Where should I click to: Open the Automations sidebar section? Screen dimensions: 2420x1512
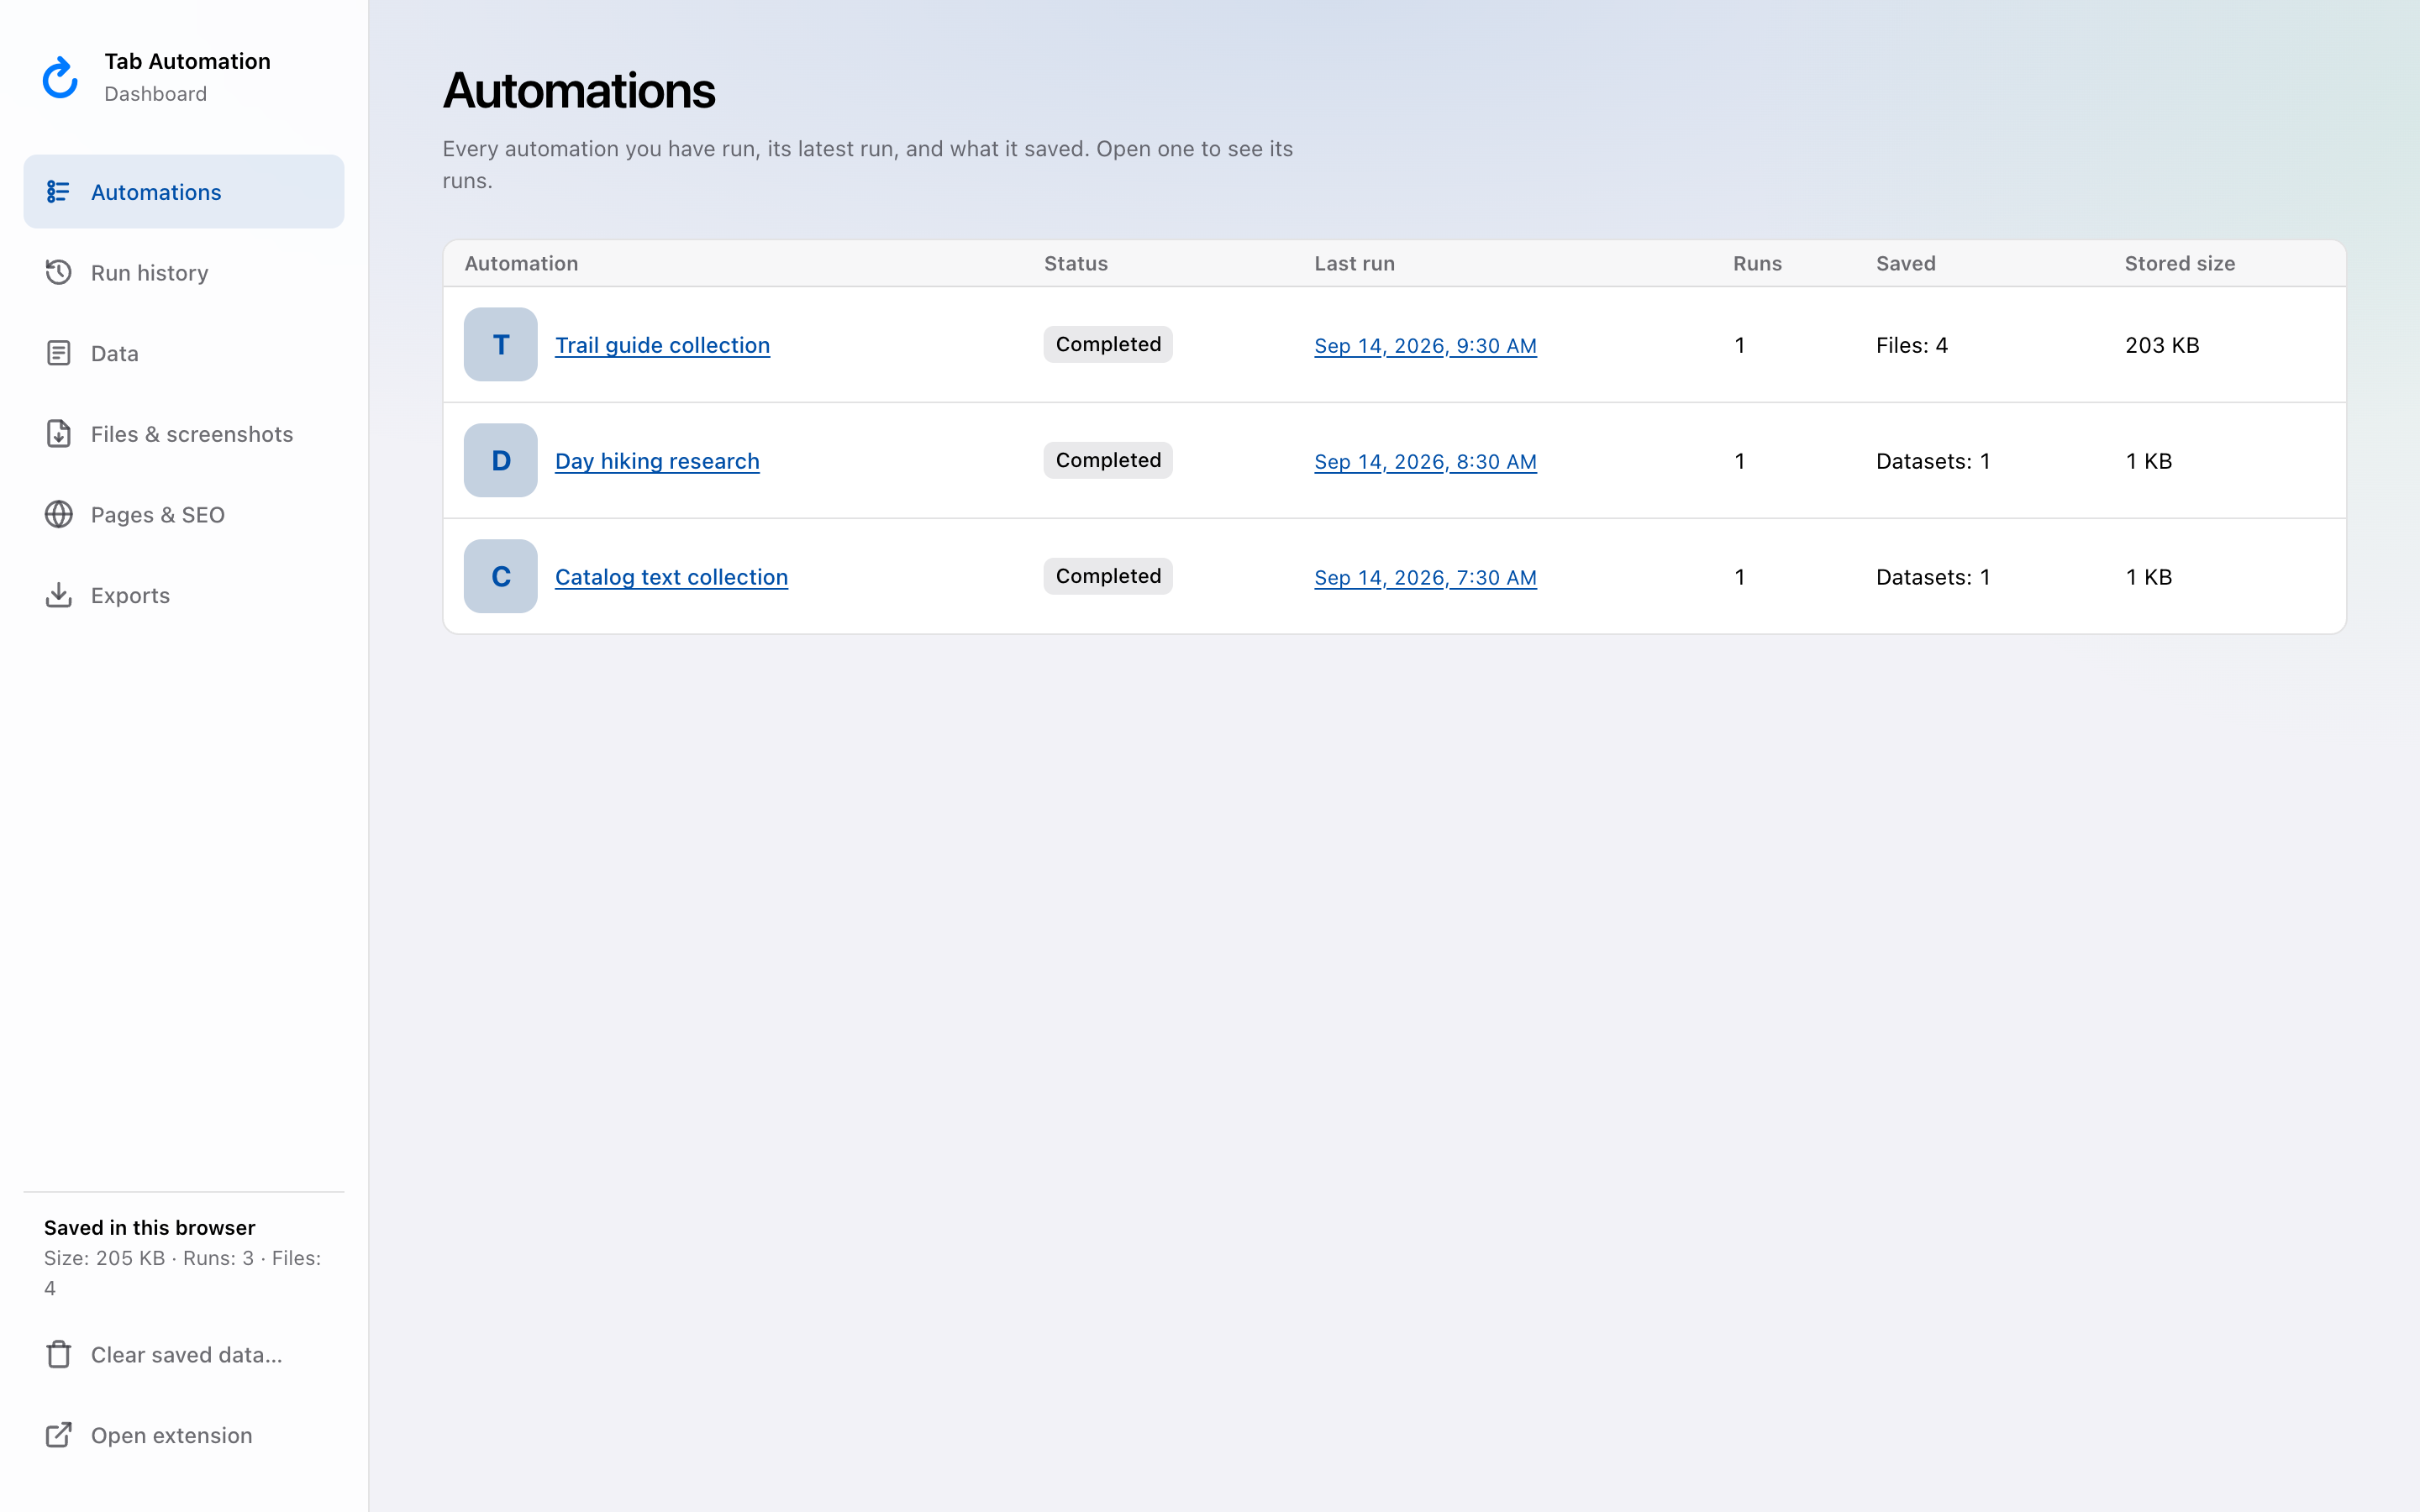(184, 191)
